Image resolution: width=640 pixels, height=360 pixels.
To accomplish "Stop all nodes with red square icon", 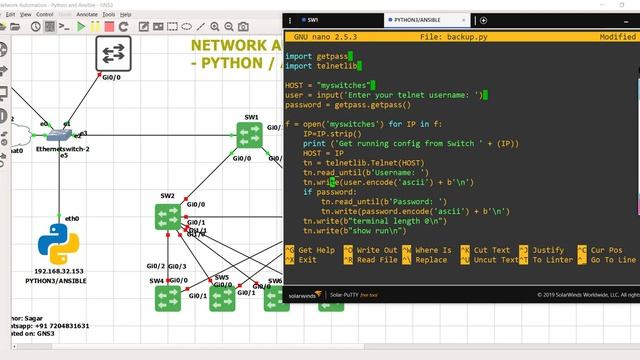I will tap(109, 27).
